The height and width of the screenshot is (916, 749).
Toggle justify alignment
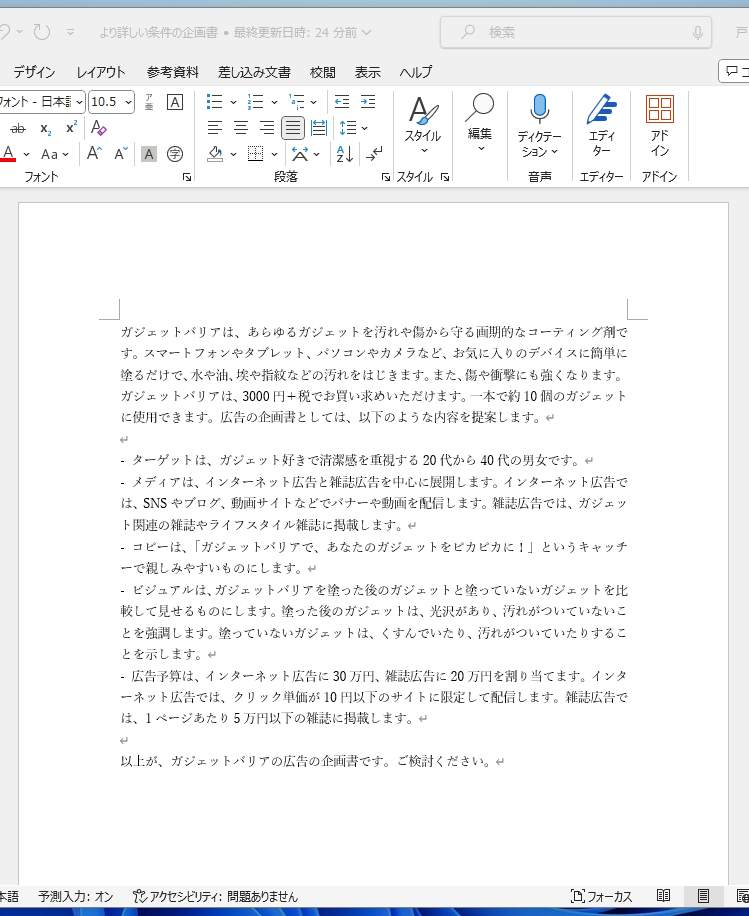pyautogui.click(x=293, y=128)
